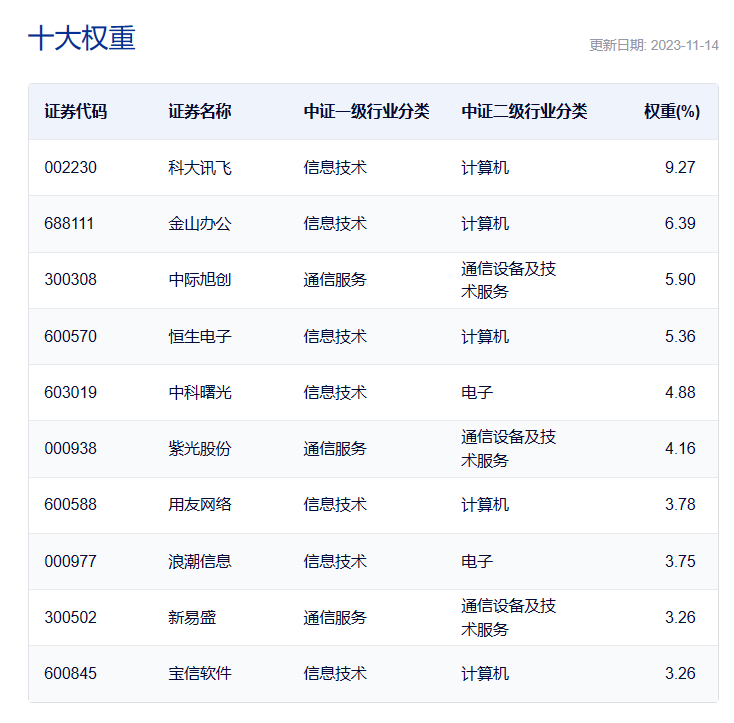Select security code 300502
Viewport: 734px width, 723px height.
[x=71, y=617]
